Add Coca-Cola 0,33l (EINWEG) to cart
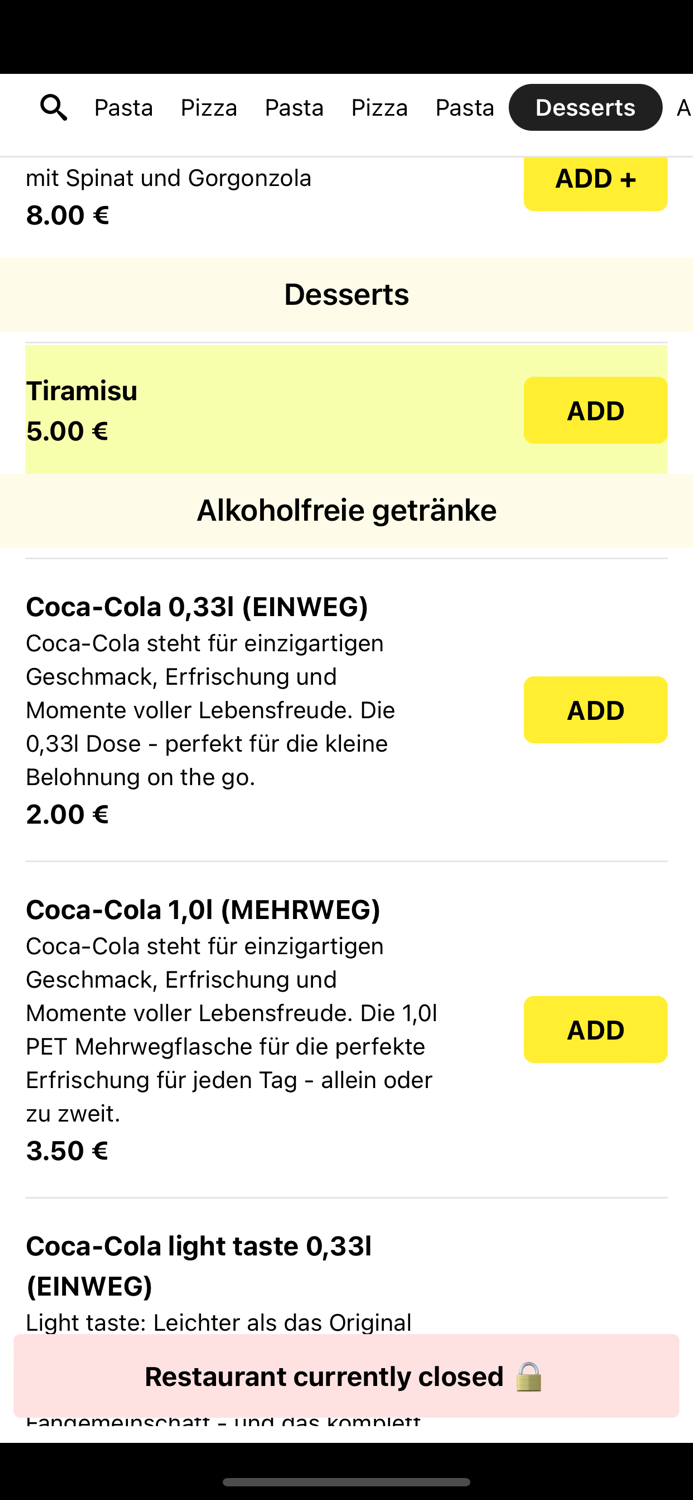 [x=595, y=710]
